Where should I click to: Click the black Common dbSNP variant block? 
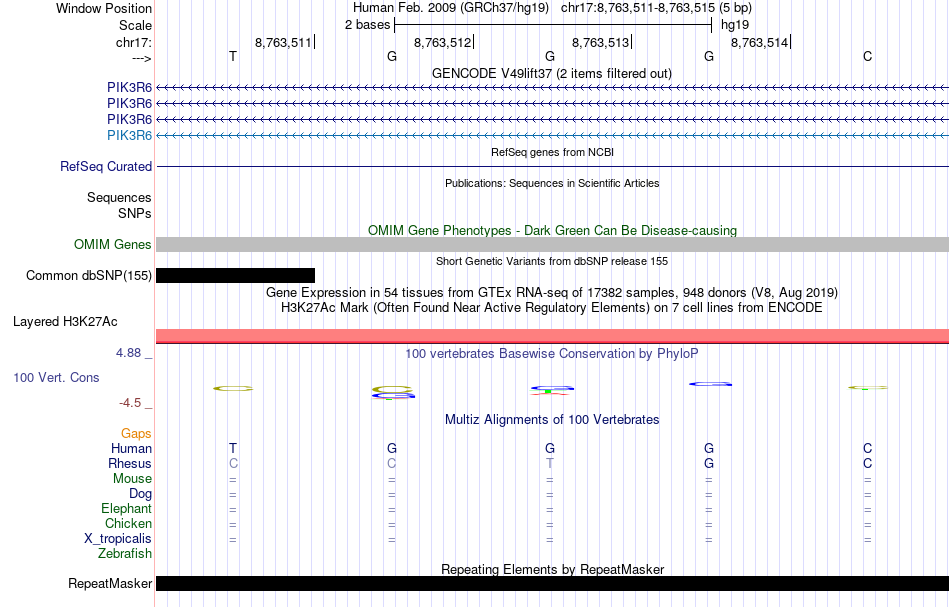(235, 276)
